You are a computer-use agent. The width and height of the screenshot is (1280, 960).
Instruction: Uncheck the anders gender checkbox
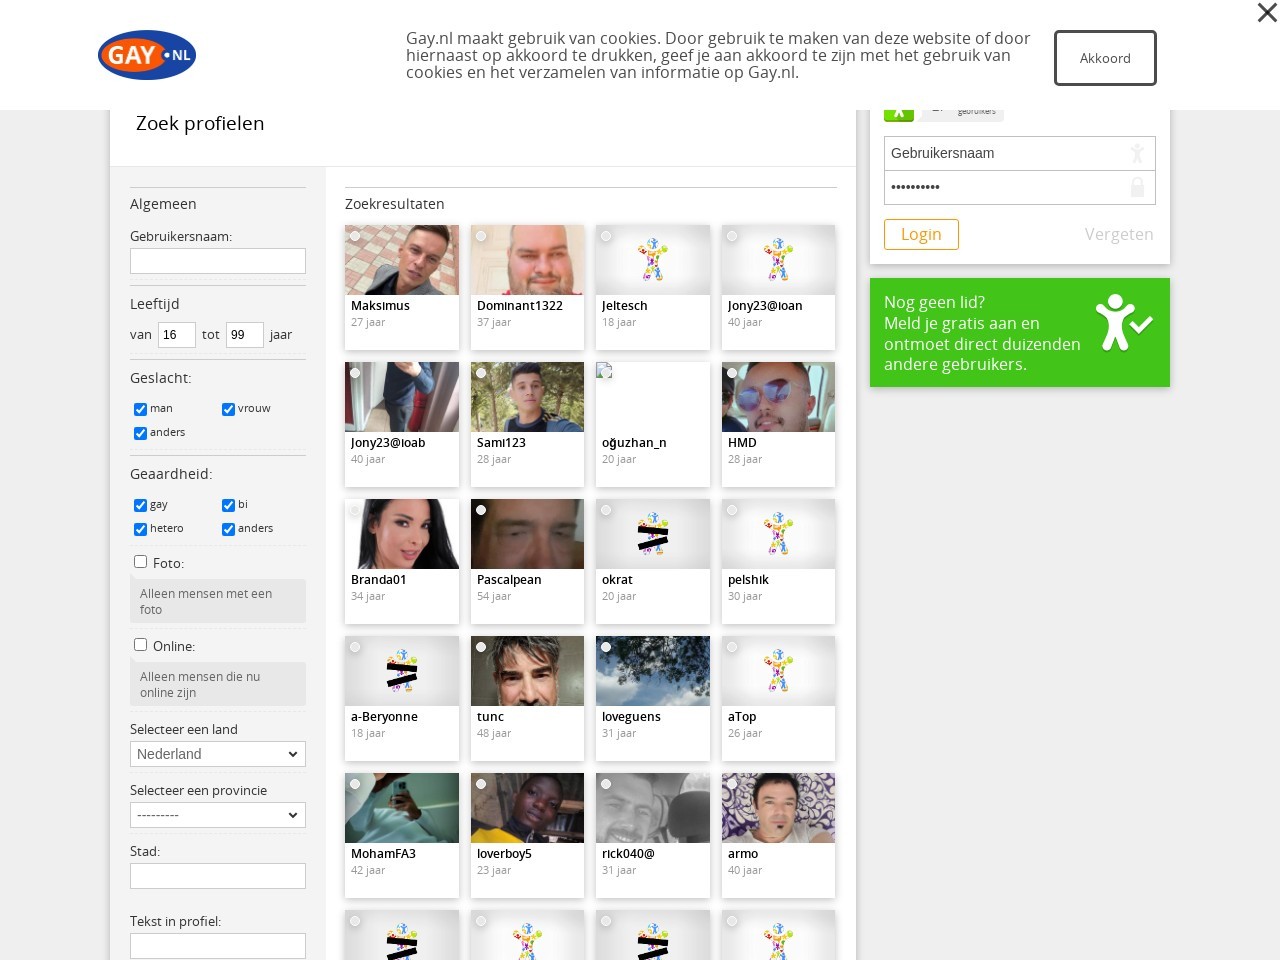(141, 433)
